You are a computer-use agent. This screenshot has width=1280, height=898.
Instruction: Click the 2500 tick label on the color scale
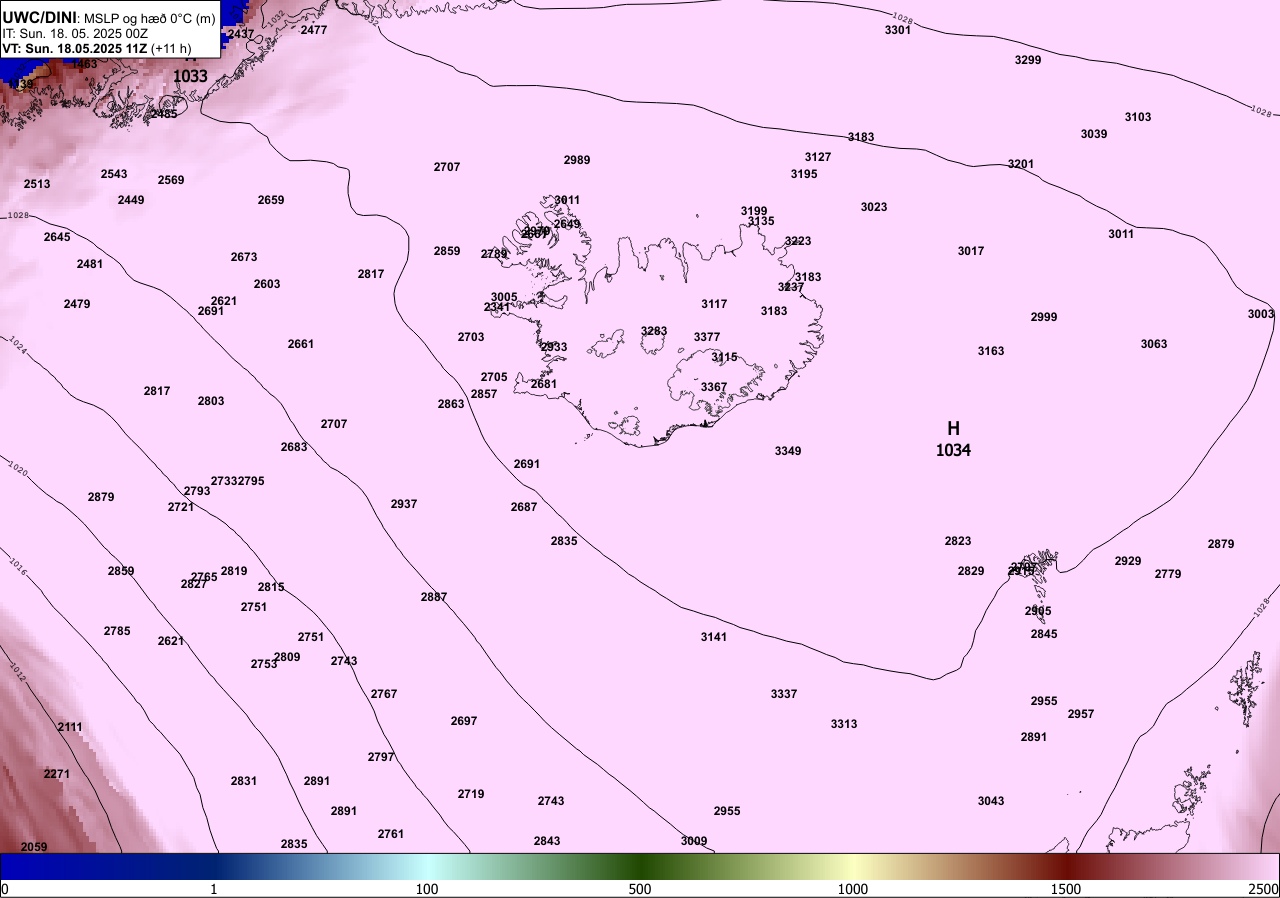pos(1263,889)
